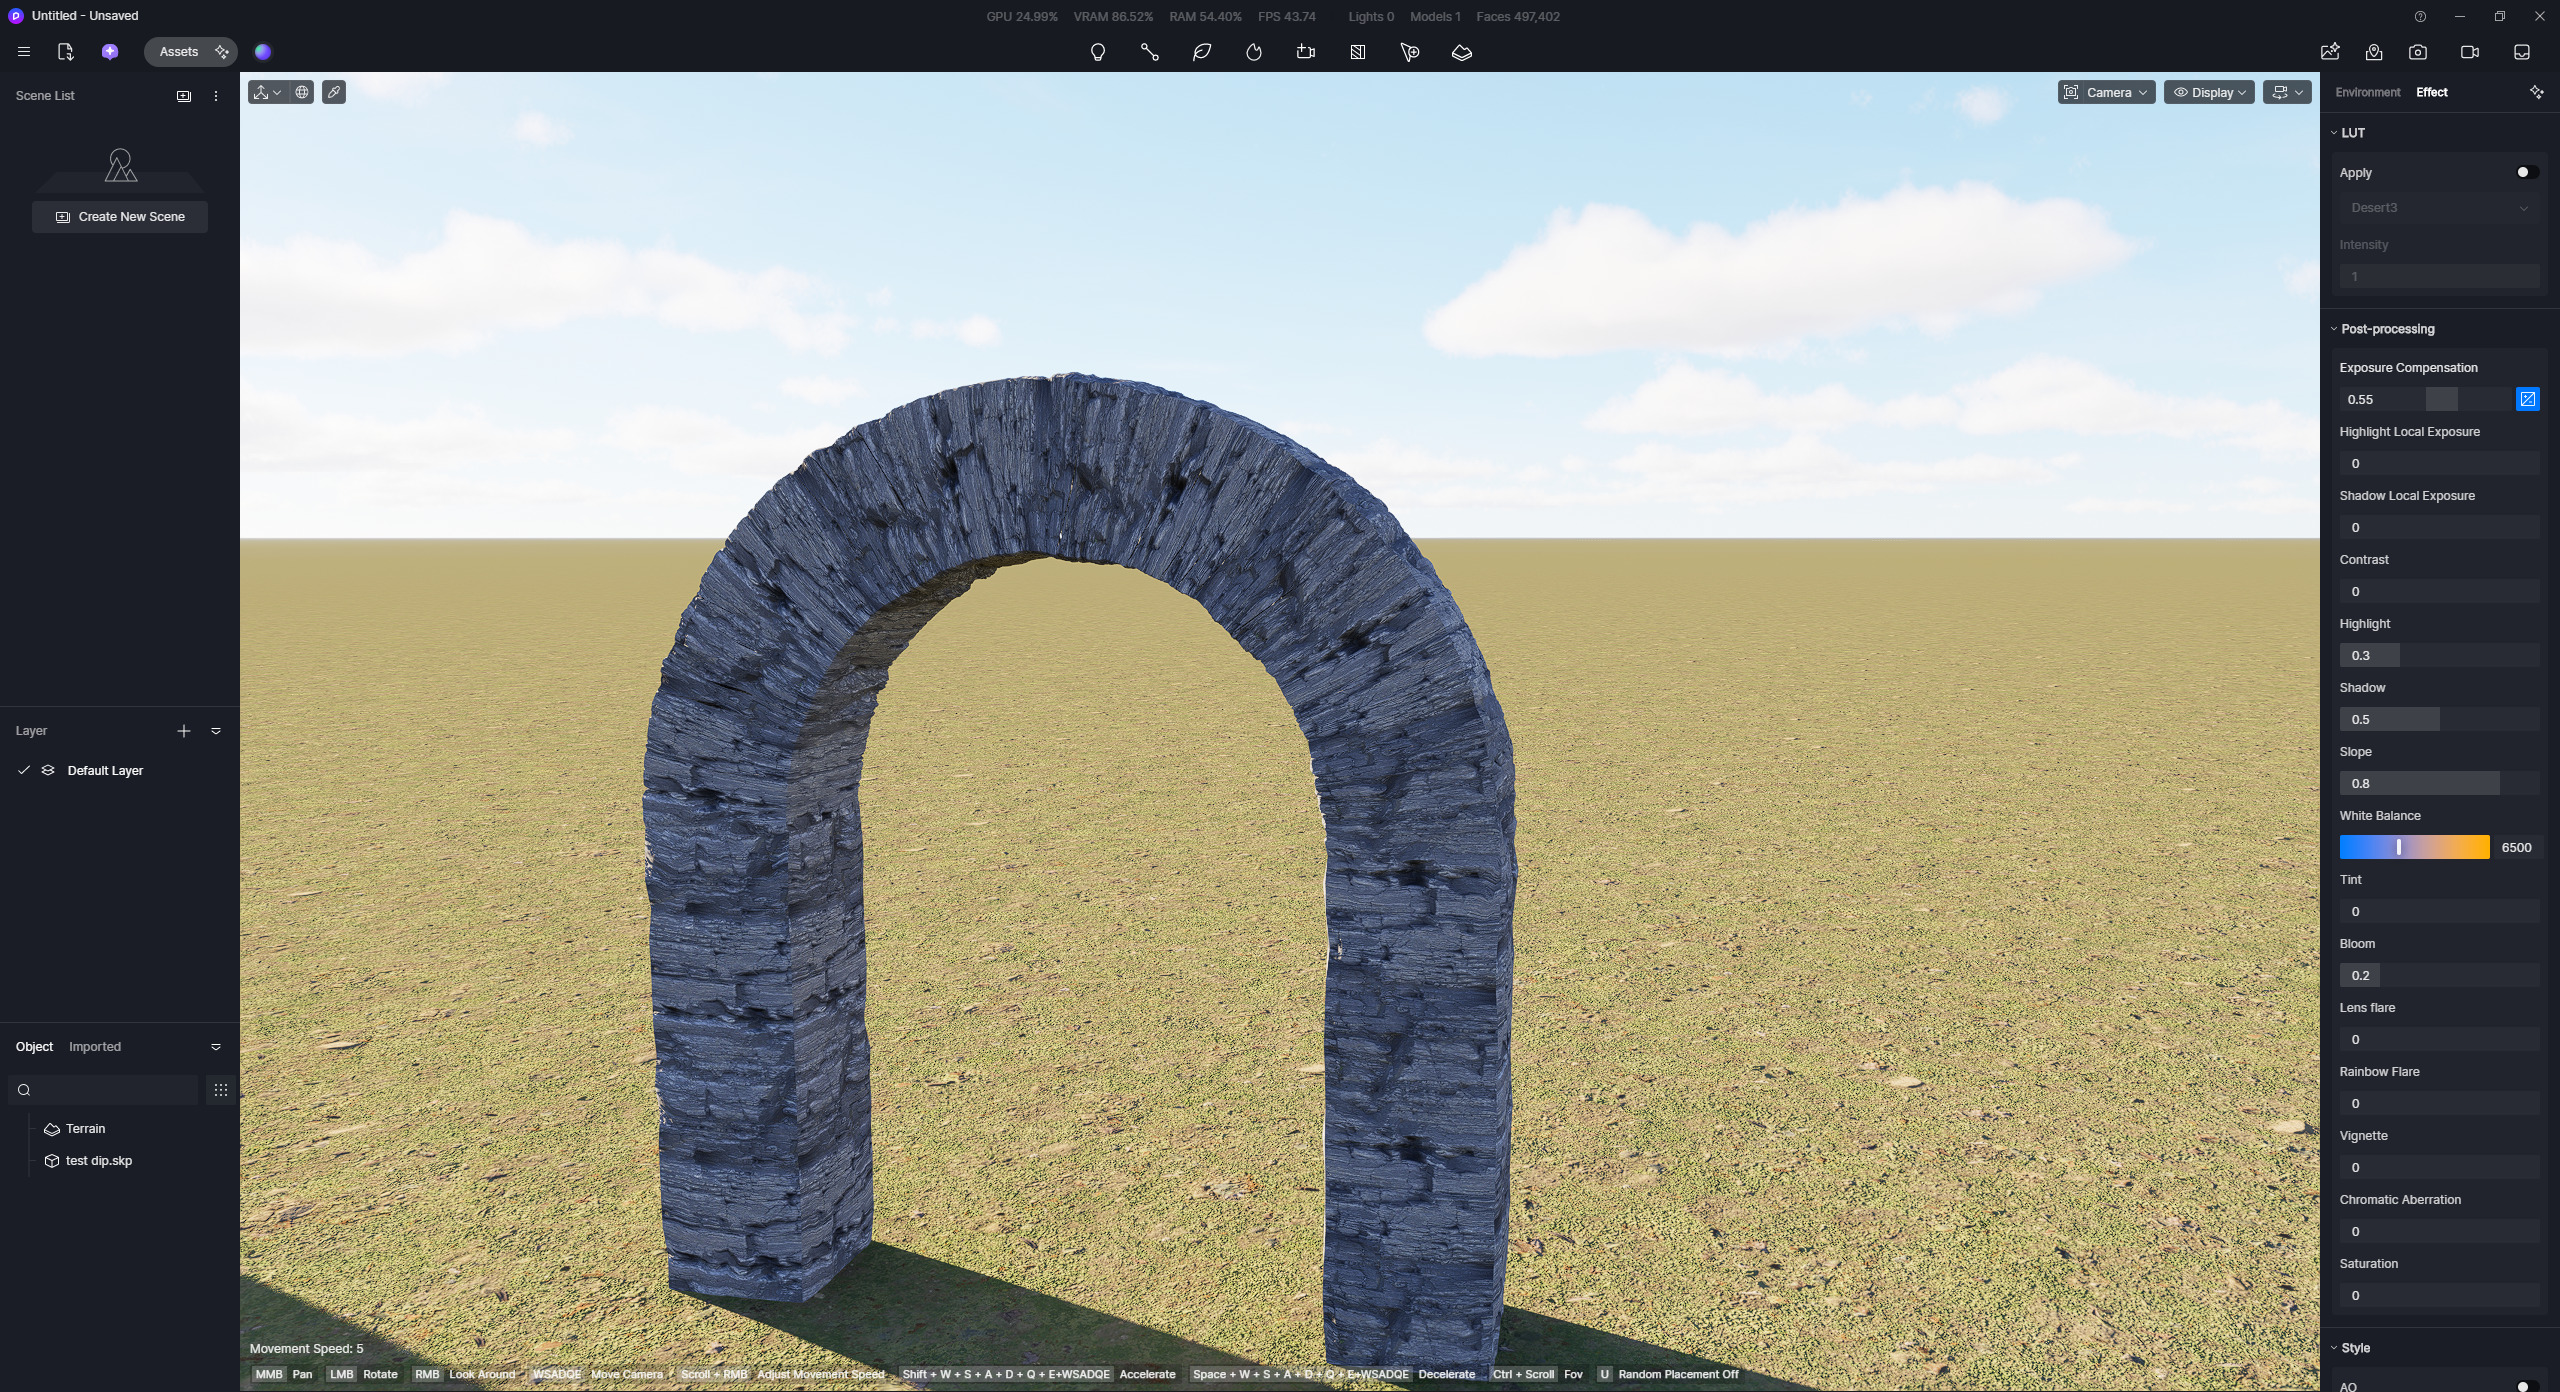Toggle Default Layer checkmark visibility
Viewport: 2560px width, 1392px height.
(24, 770)
